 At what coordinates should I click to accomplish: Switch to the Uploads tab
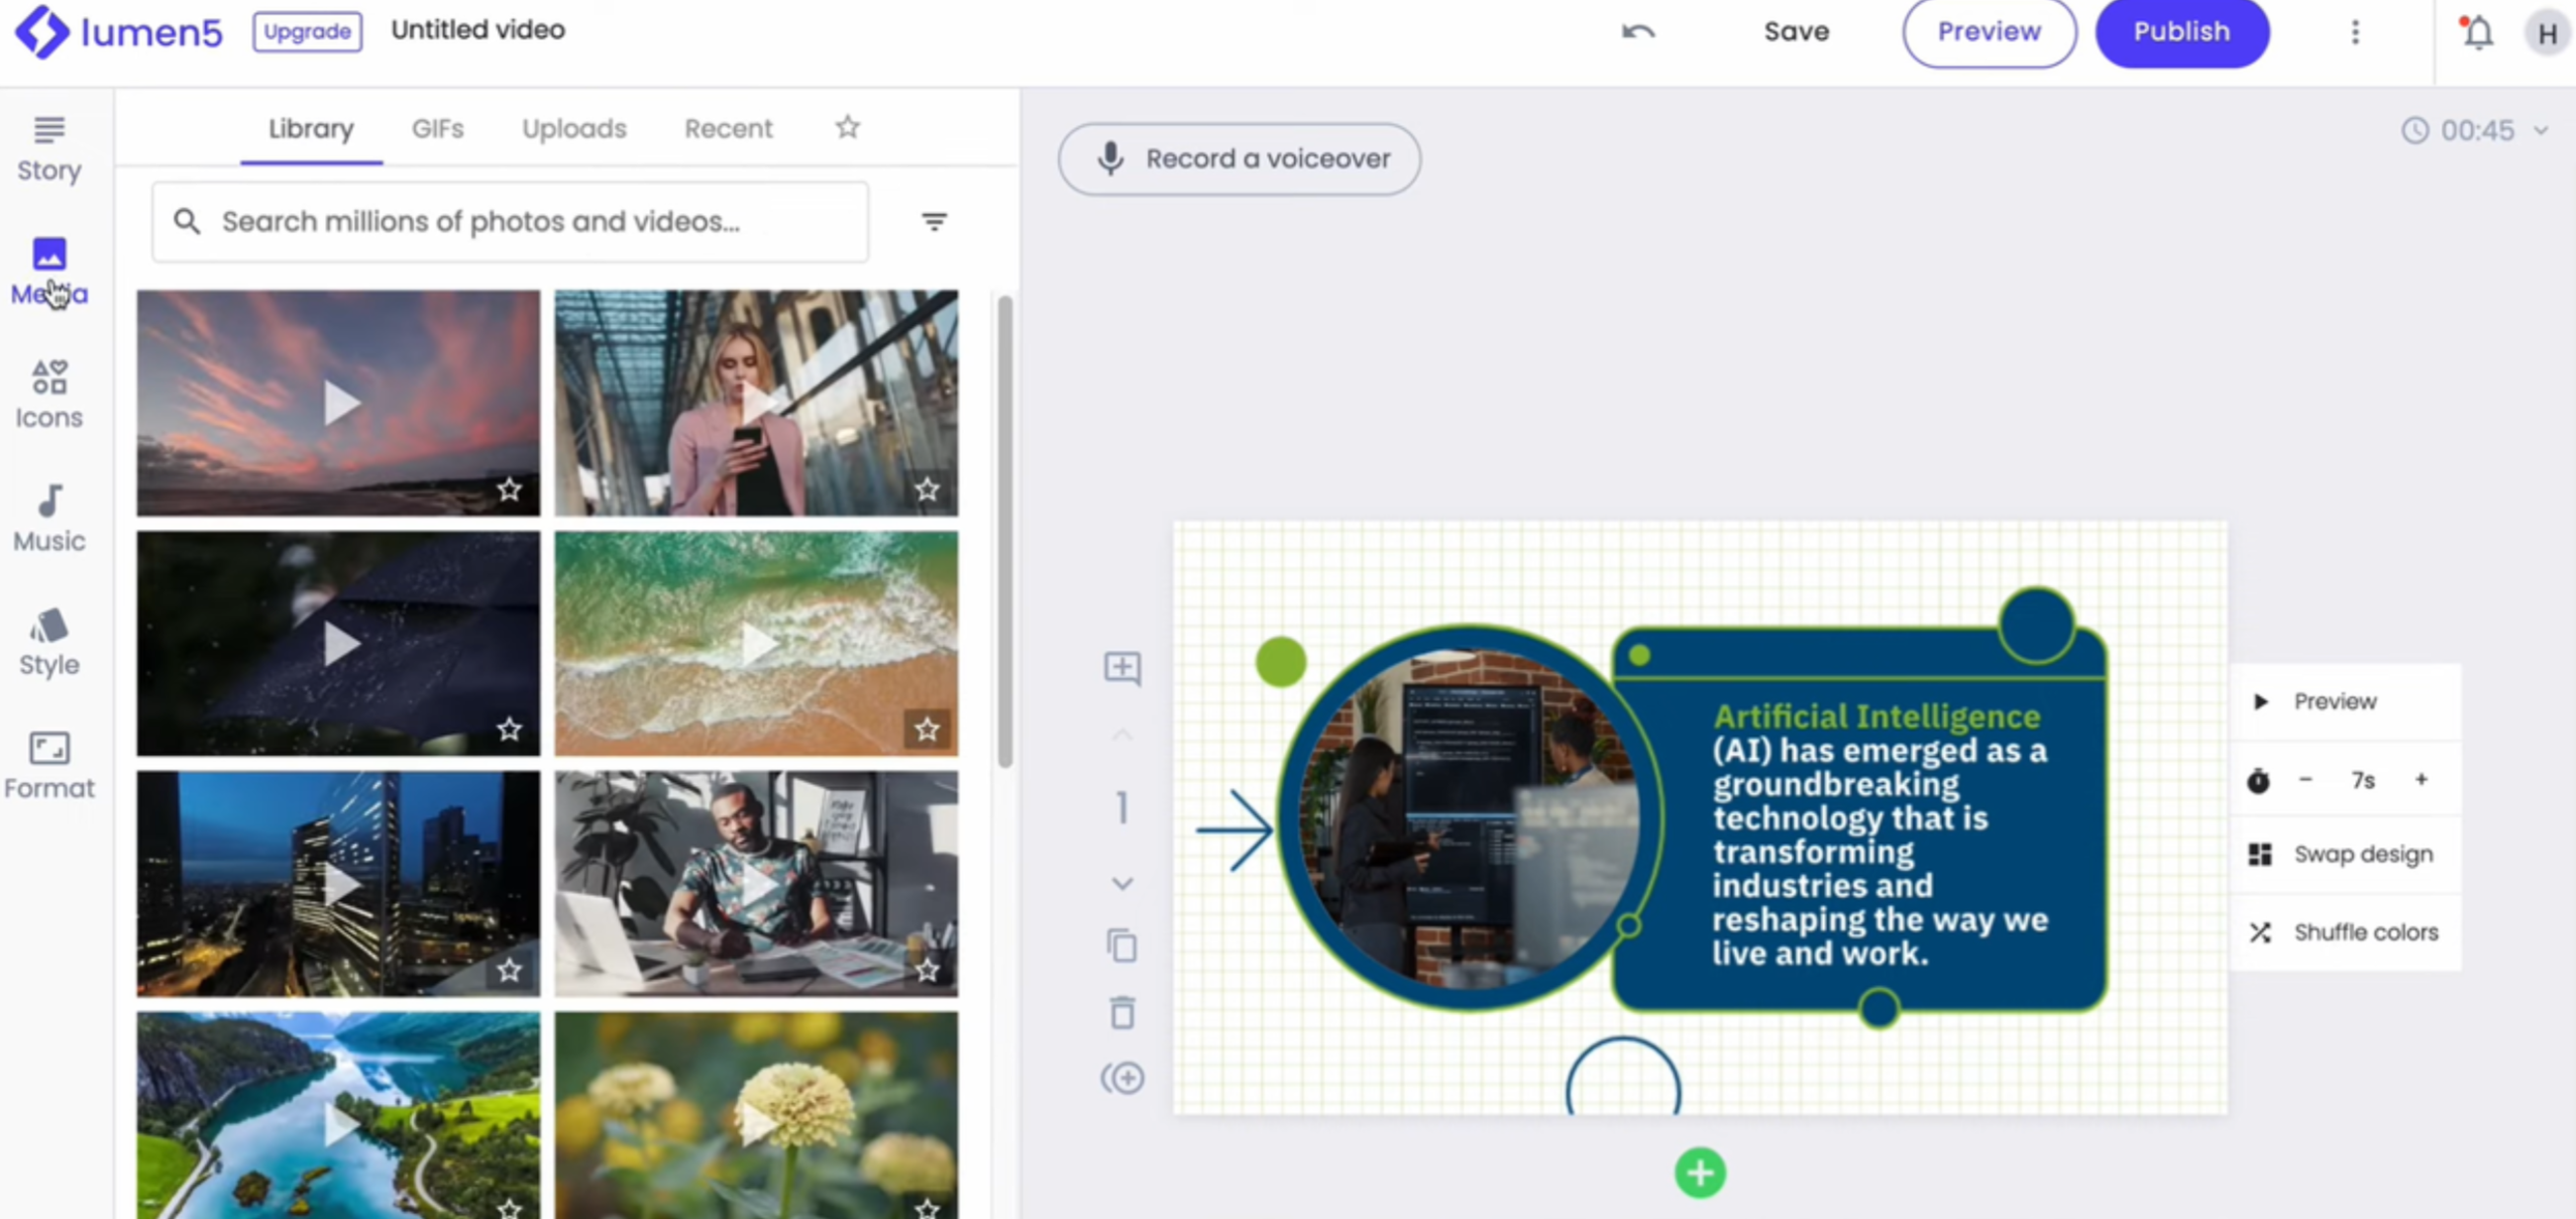[x=574, y=129]
